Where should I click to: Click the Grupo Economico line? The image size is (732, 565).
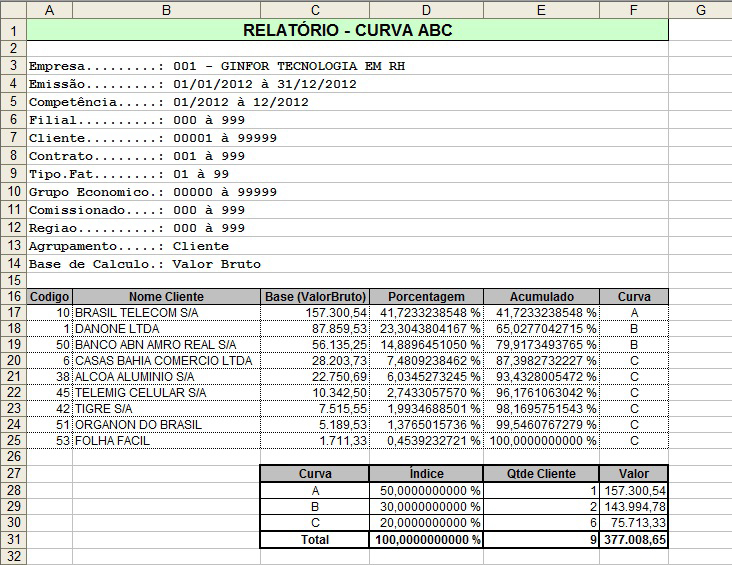pos(153,192)
